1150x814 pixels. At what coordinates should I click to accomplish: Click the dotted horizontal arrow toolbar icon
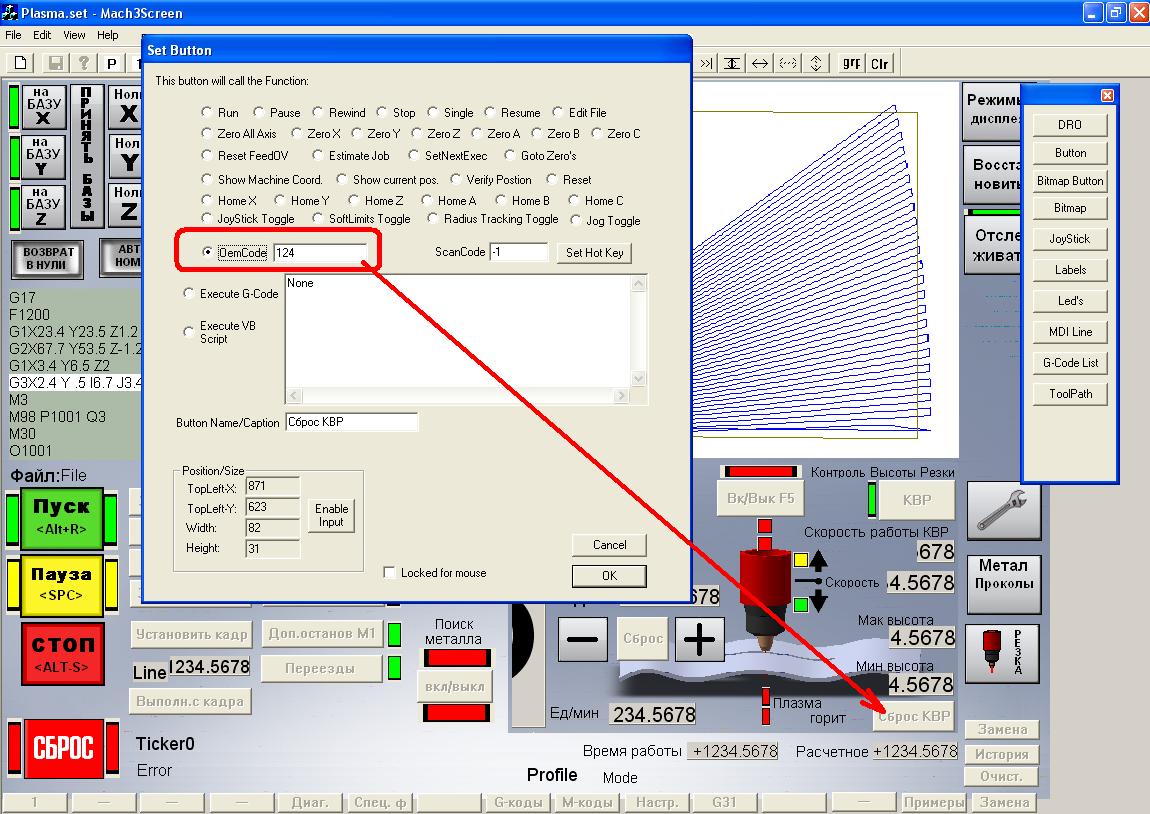(x=788, y=63)
